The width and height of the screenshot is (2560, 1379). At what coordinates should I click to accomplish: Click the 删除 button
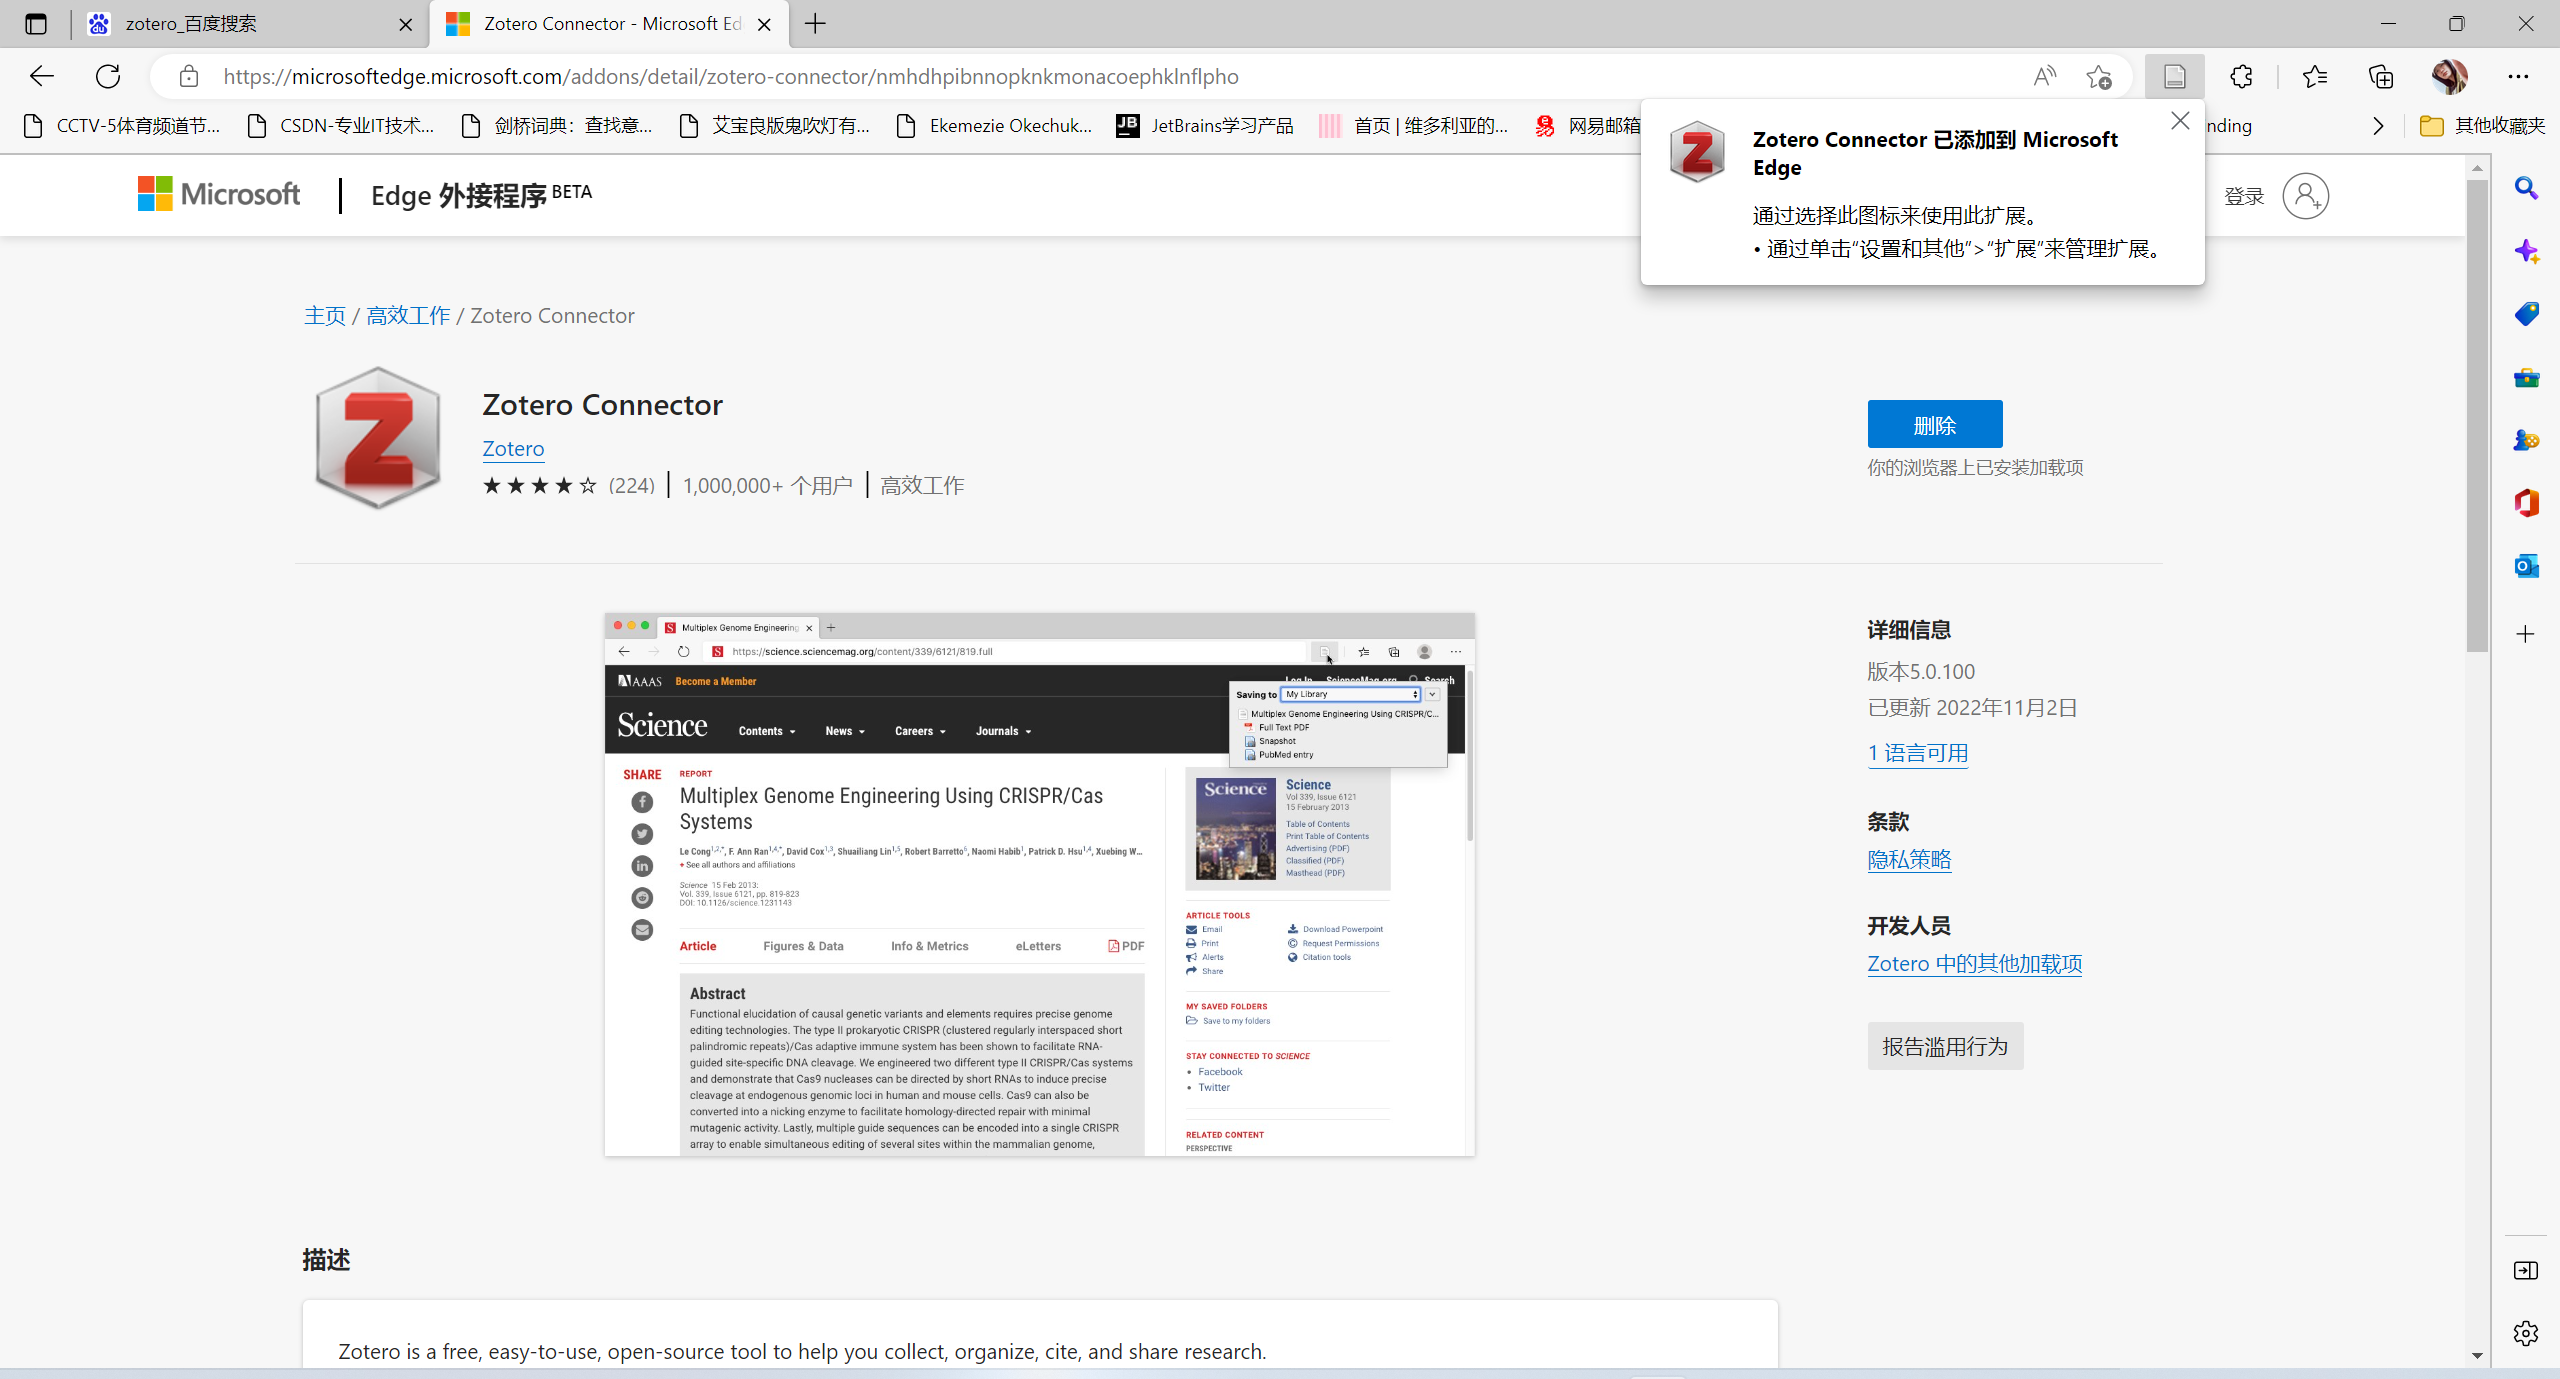click(1934, 425)
